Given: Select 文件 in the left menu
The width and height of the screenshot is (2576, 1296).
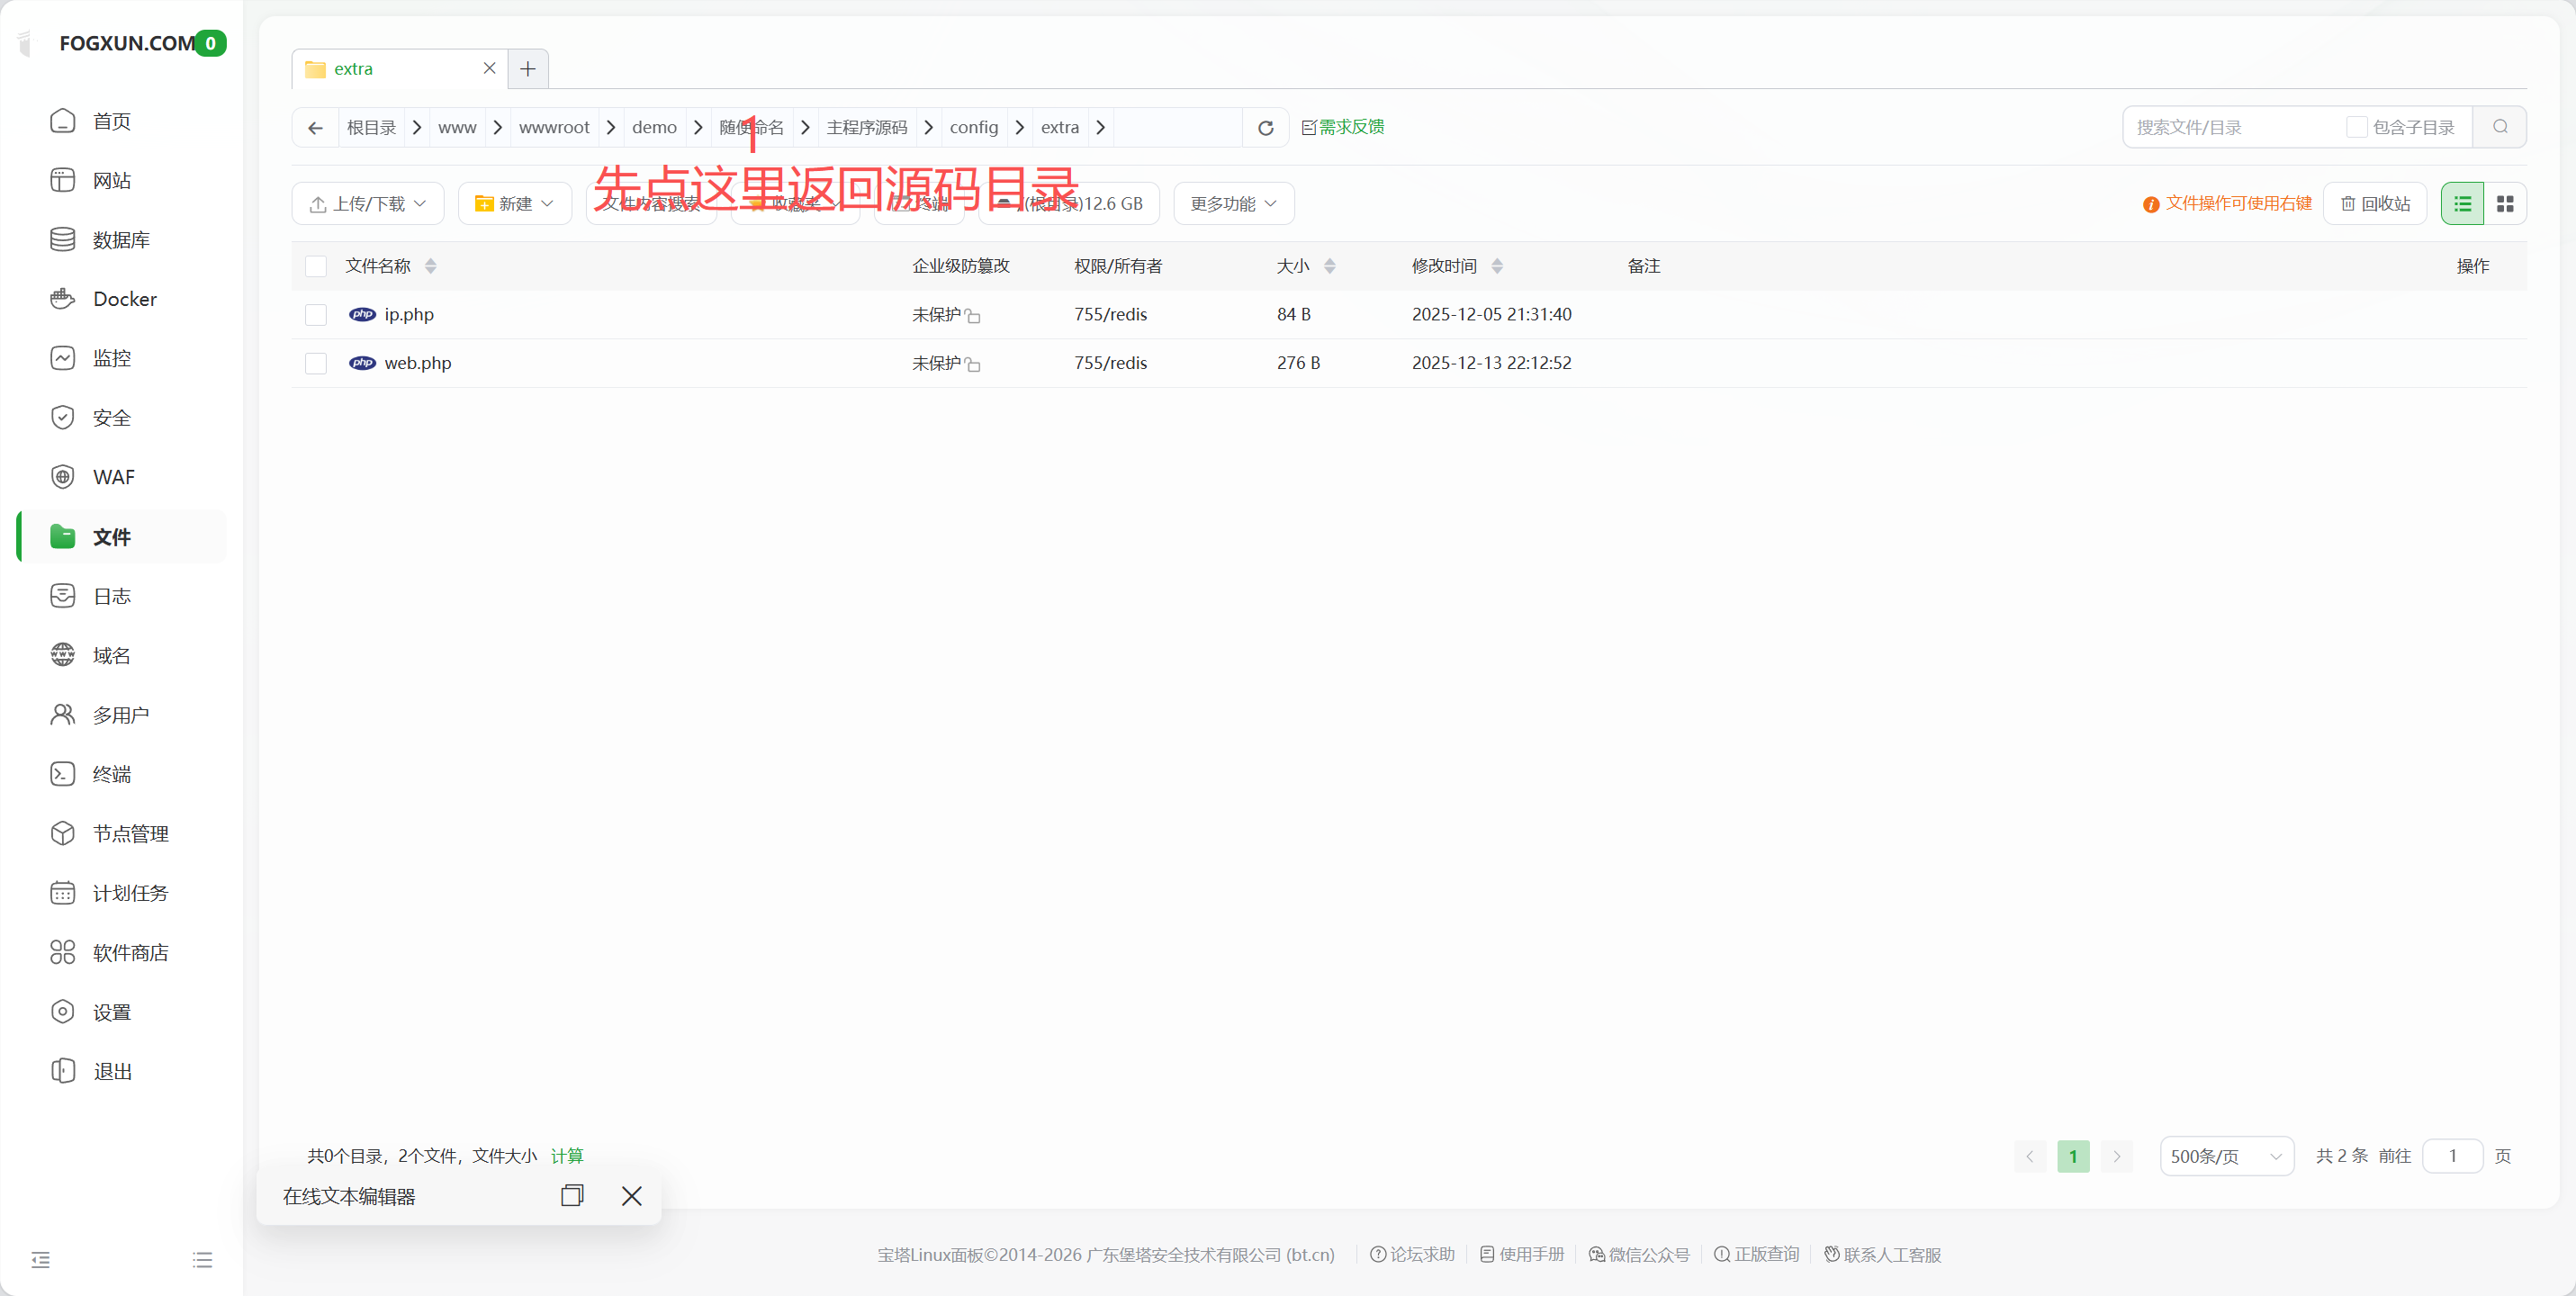Looking at the screenshot, I should coord(110,536).
